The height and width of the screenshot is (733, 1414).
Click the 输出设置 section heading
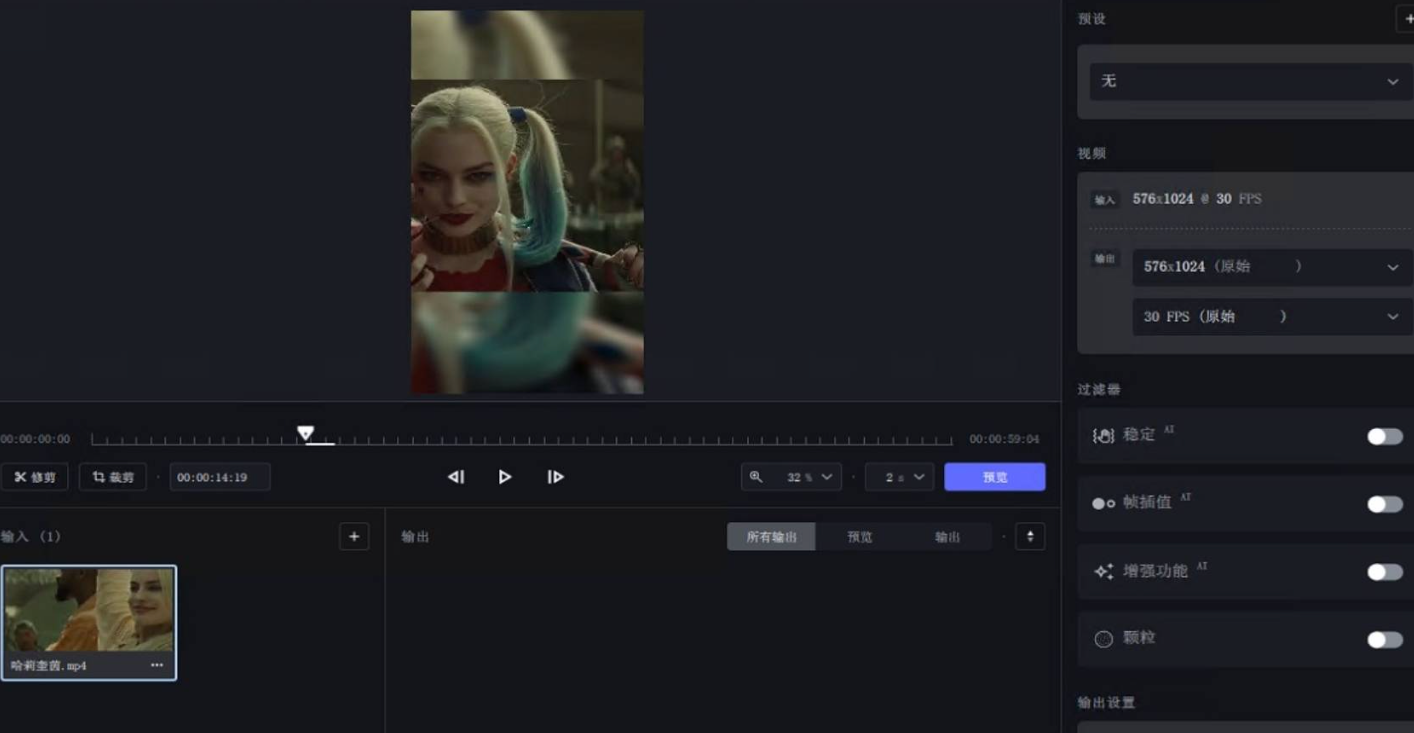[x=1106, y=703]
